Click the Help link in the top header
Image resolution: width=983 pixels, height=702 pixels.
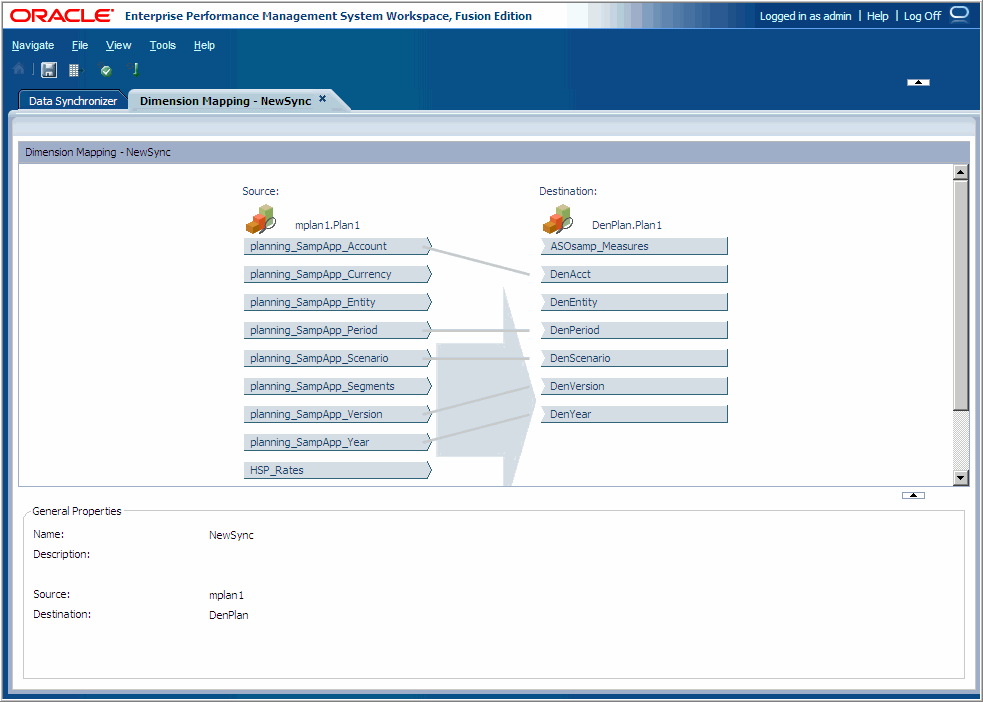click(x=877, y=16)
